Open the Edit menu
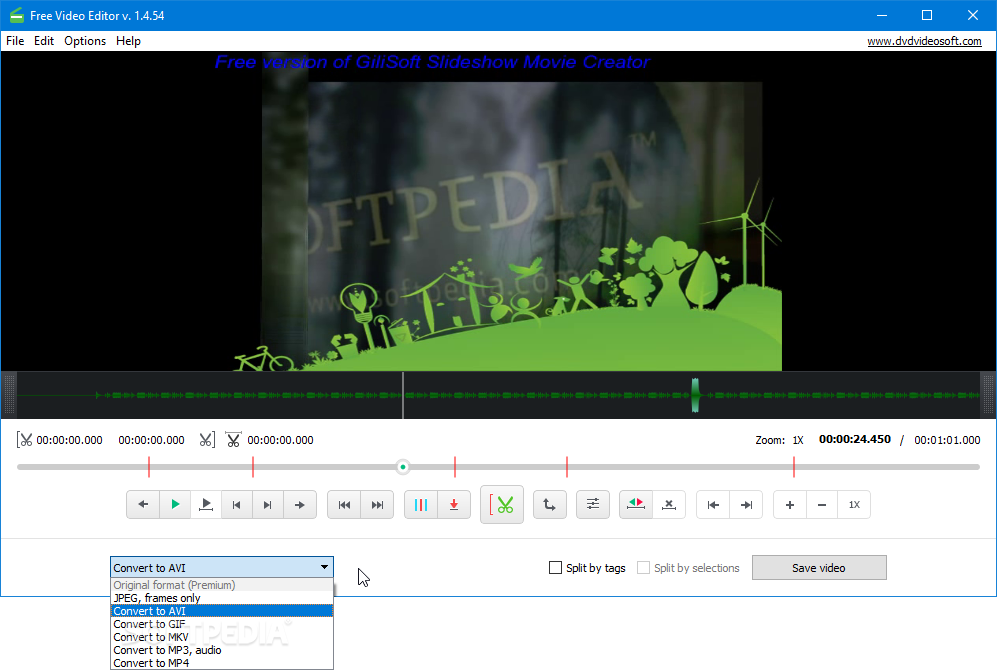Viewport: 997px width, 670px height. 44,41
